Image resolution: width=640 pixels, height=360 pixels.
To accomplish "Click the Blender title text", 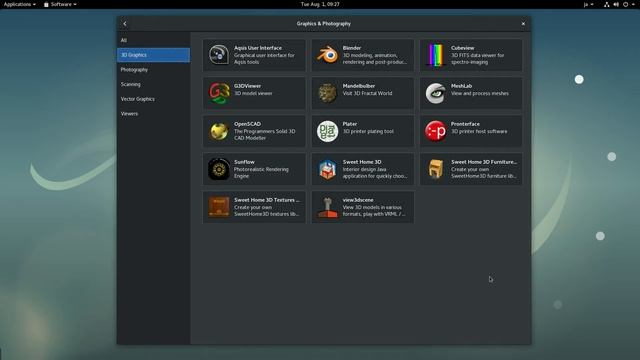I will 351,48.
